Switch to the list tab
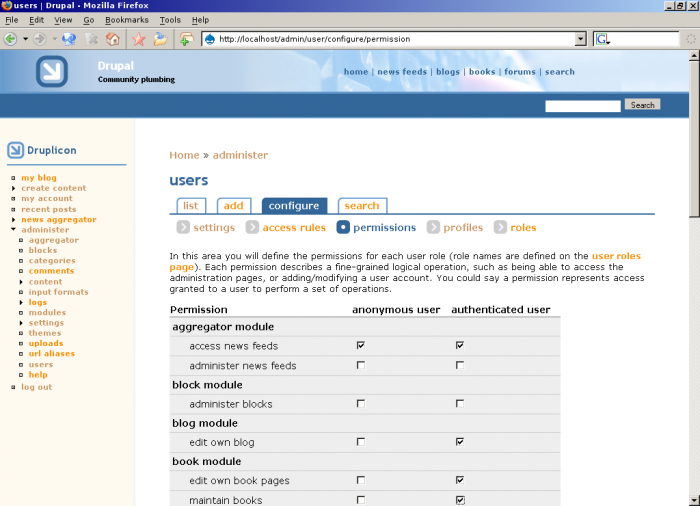700x506 pixels. tap(191, 206)
